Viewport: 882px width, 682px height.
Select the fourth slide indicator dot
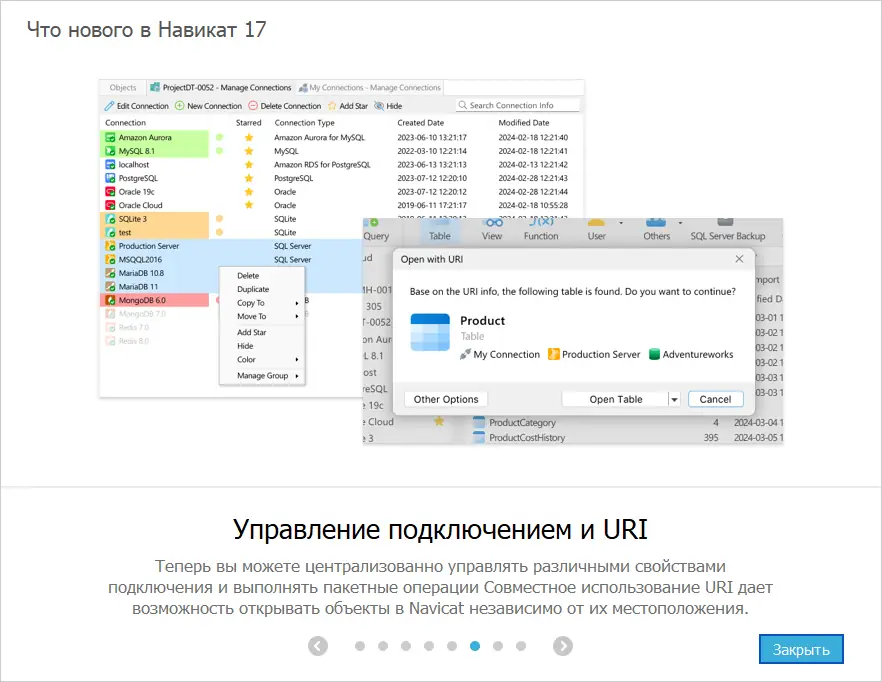tap(429, 646)
